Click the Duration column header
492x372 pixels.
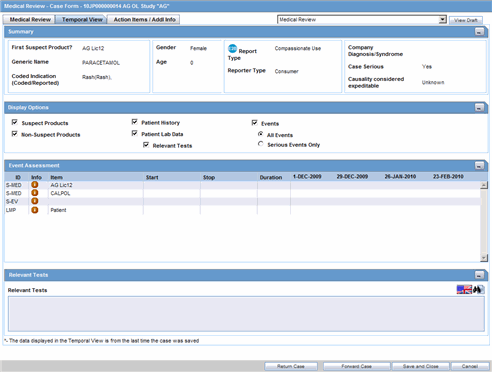271,177
